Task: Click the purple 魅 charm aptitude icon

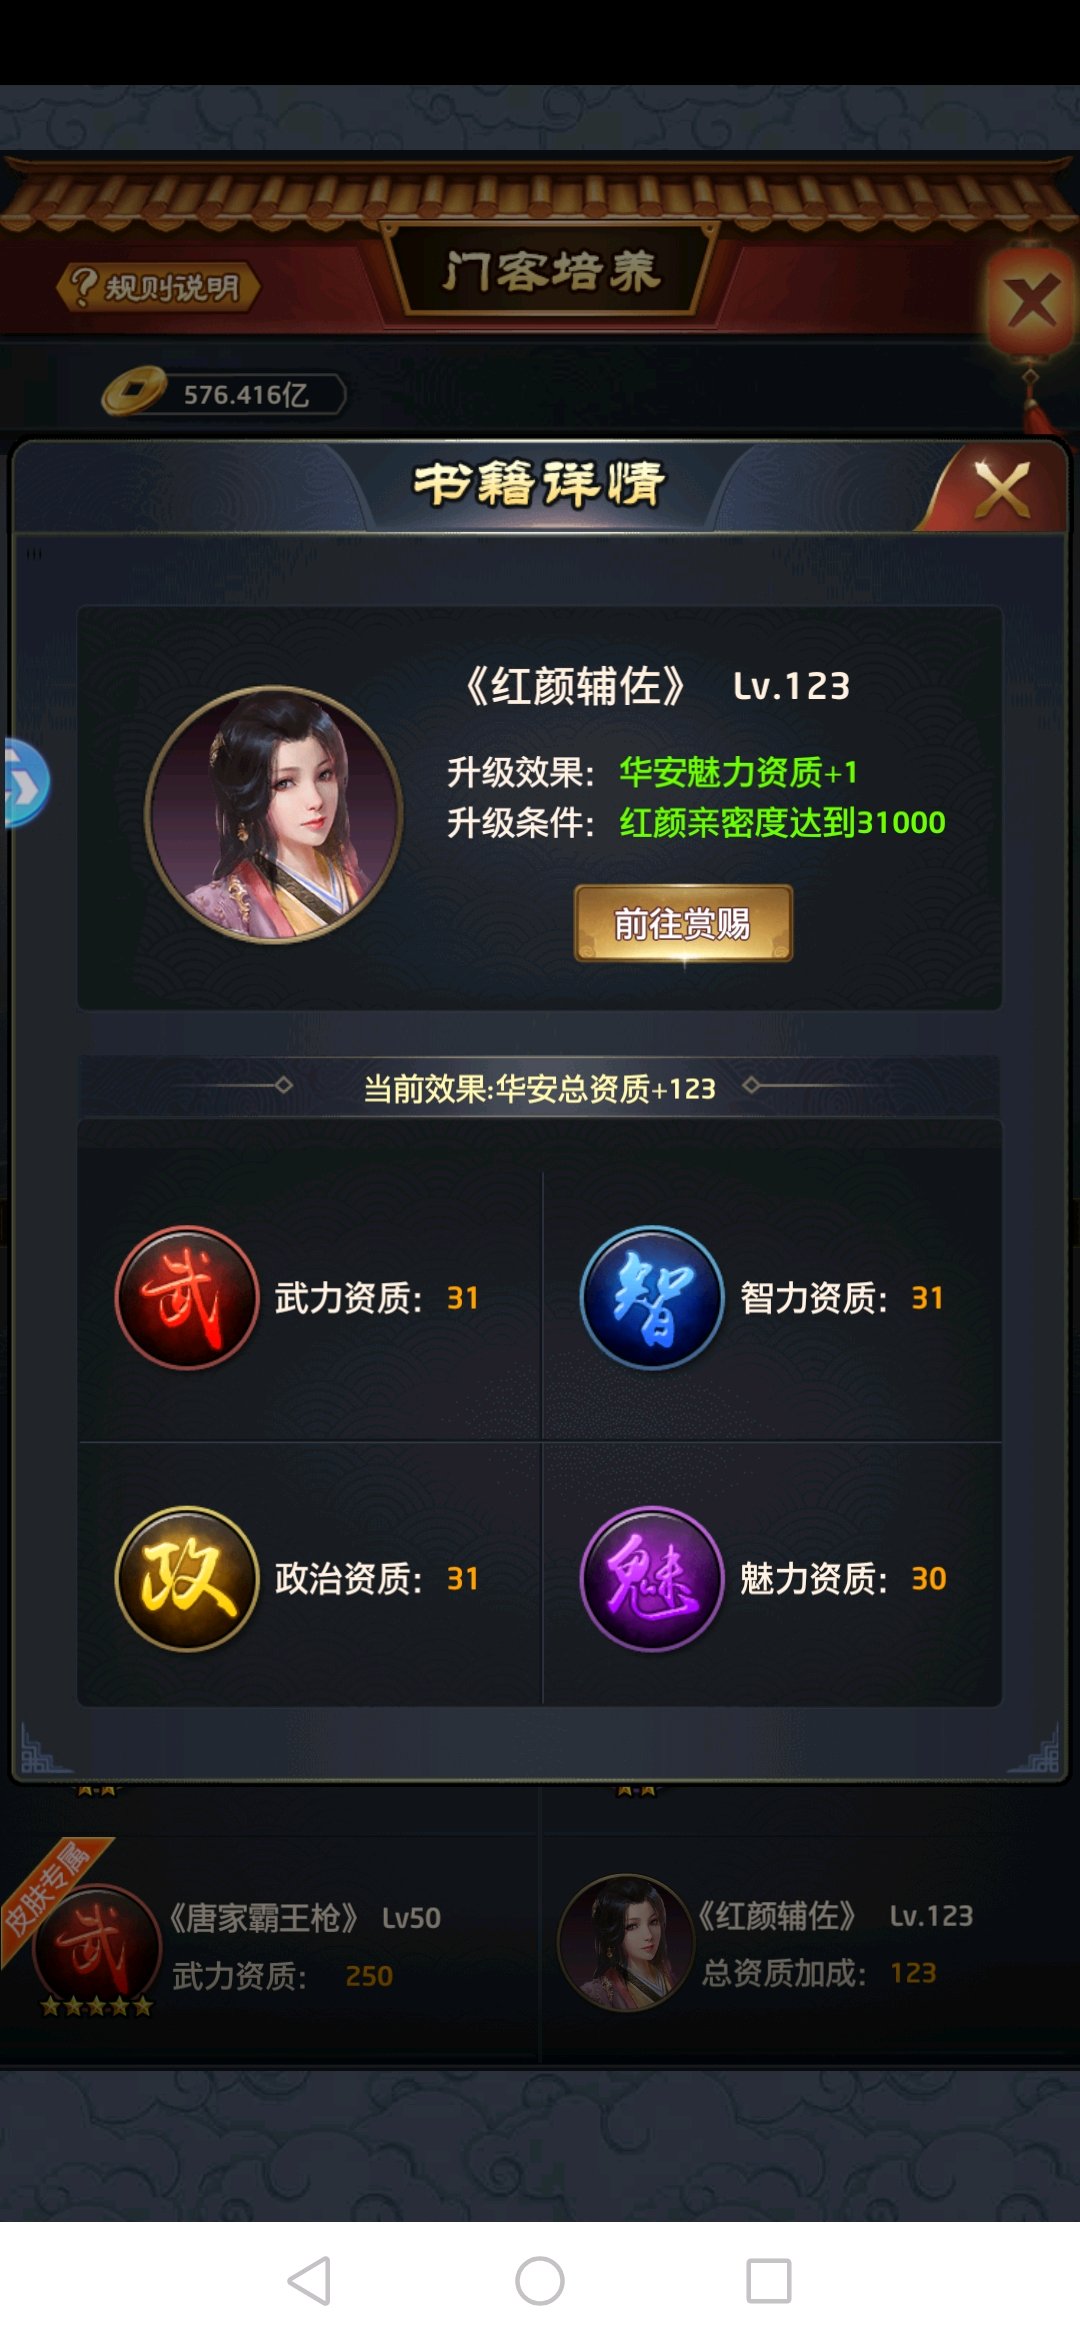Action: point(652,1578)
